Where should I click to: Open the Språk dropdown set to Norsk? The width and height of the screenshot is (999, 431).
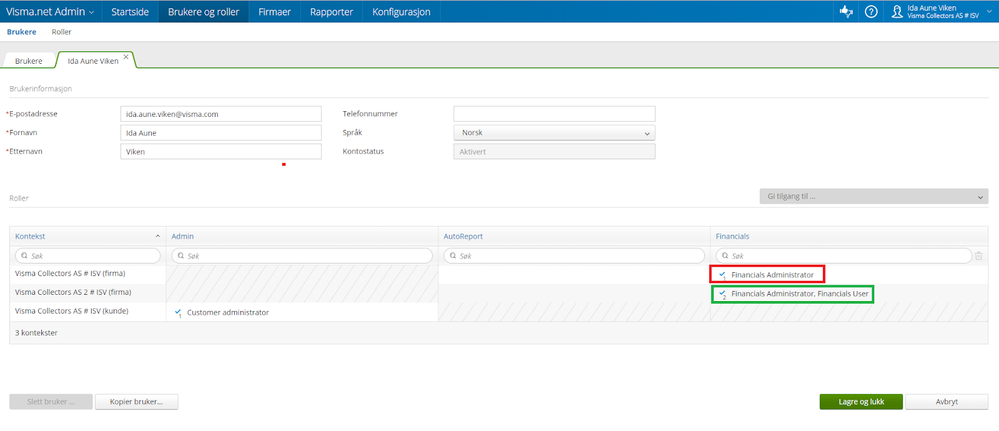554,133
